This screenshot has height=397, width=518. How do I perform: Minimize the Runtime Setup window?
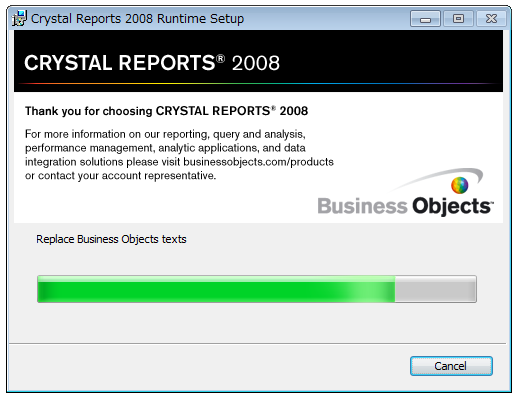[425, 19]
